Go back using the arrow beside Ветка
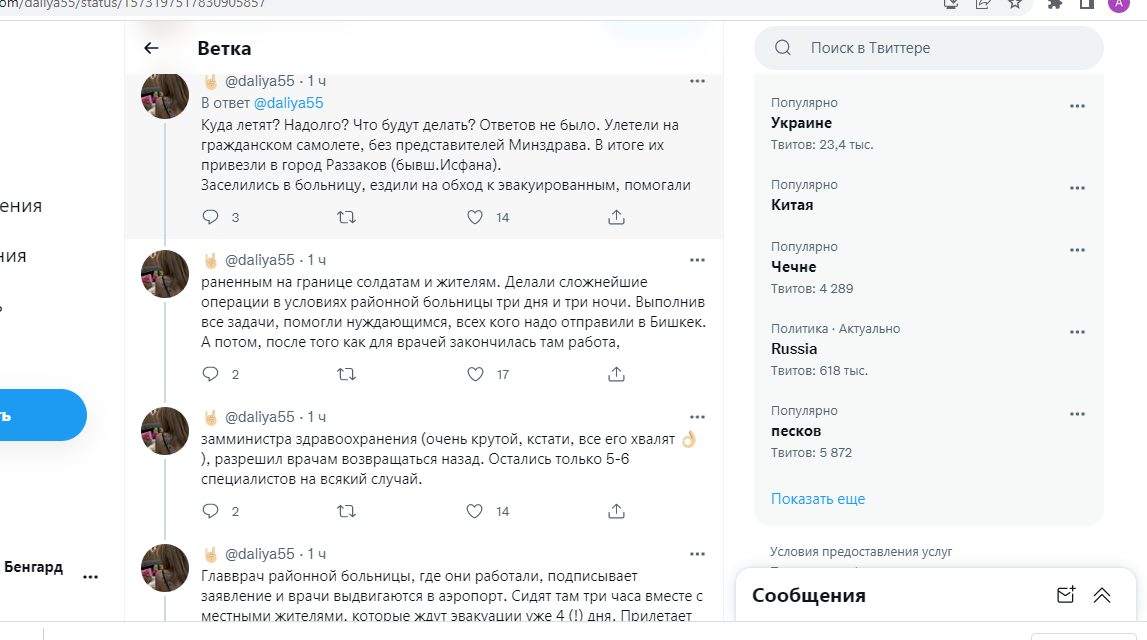The width and height of the screenshot is (1147, 640). coord(151,48)
